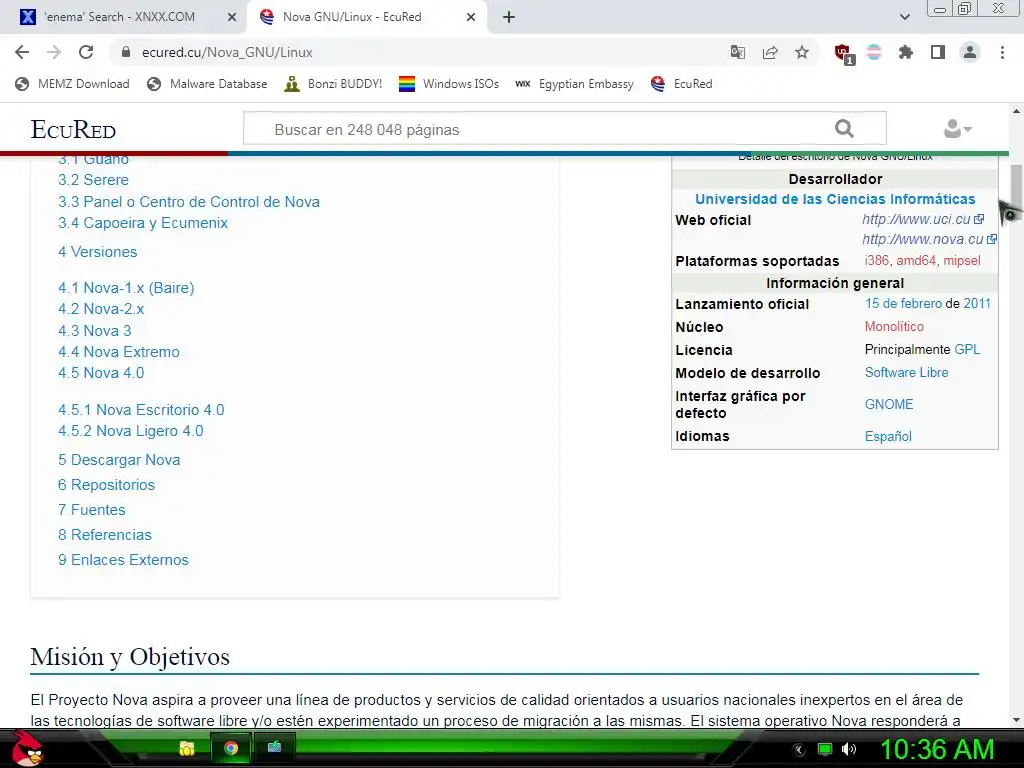1024x768 pixels.
Task: Open the Chrome three-dot menu
Action: pyautogui.click(x=1002, y=52)
